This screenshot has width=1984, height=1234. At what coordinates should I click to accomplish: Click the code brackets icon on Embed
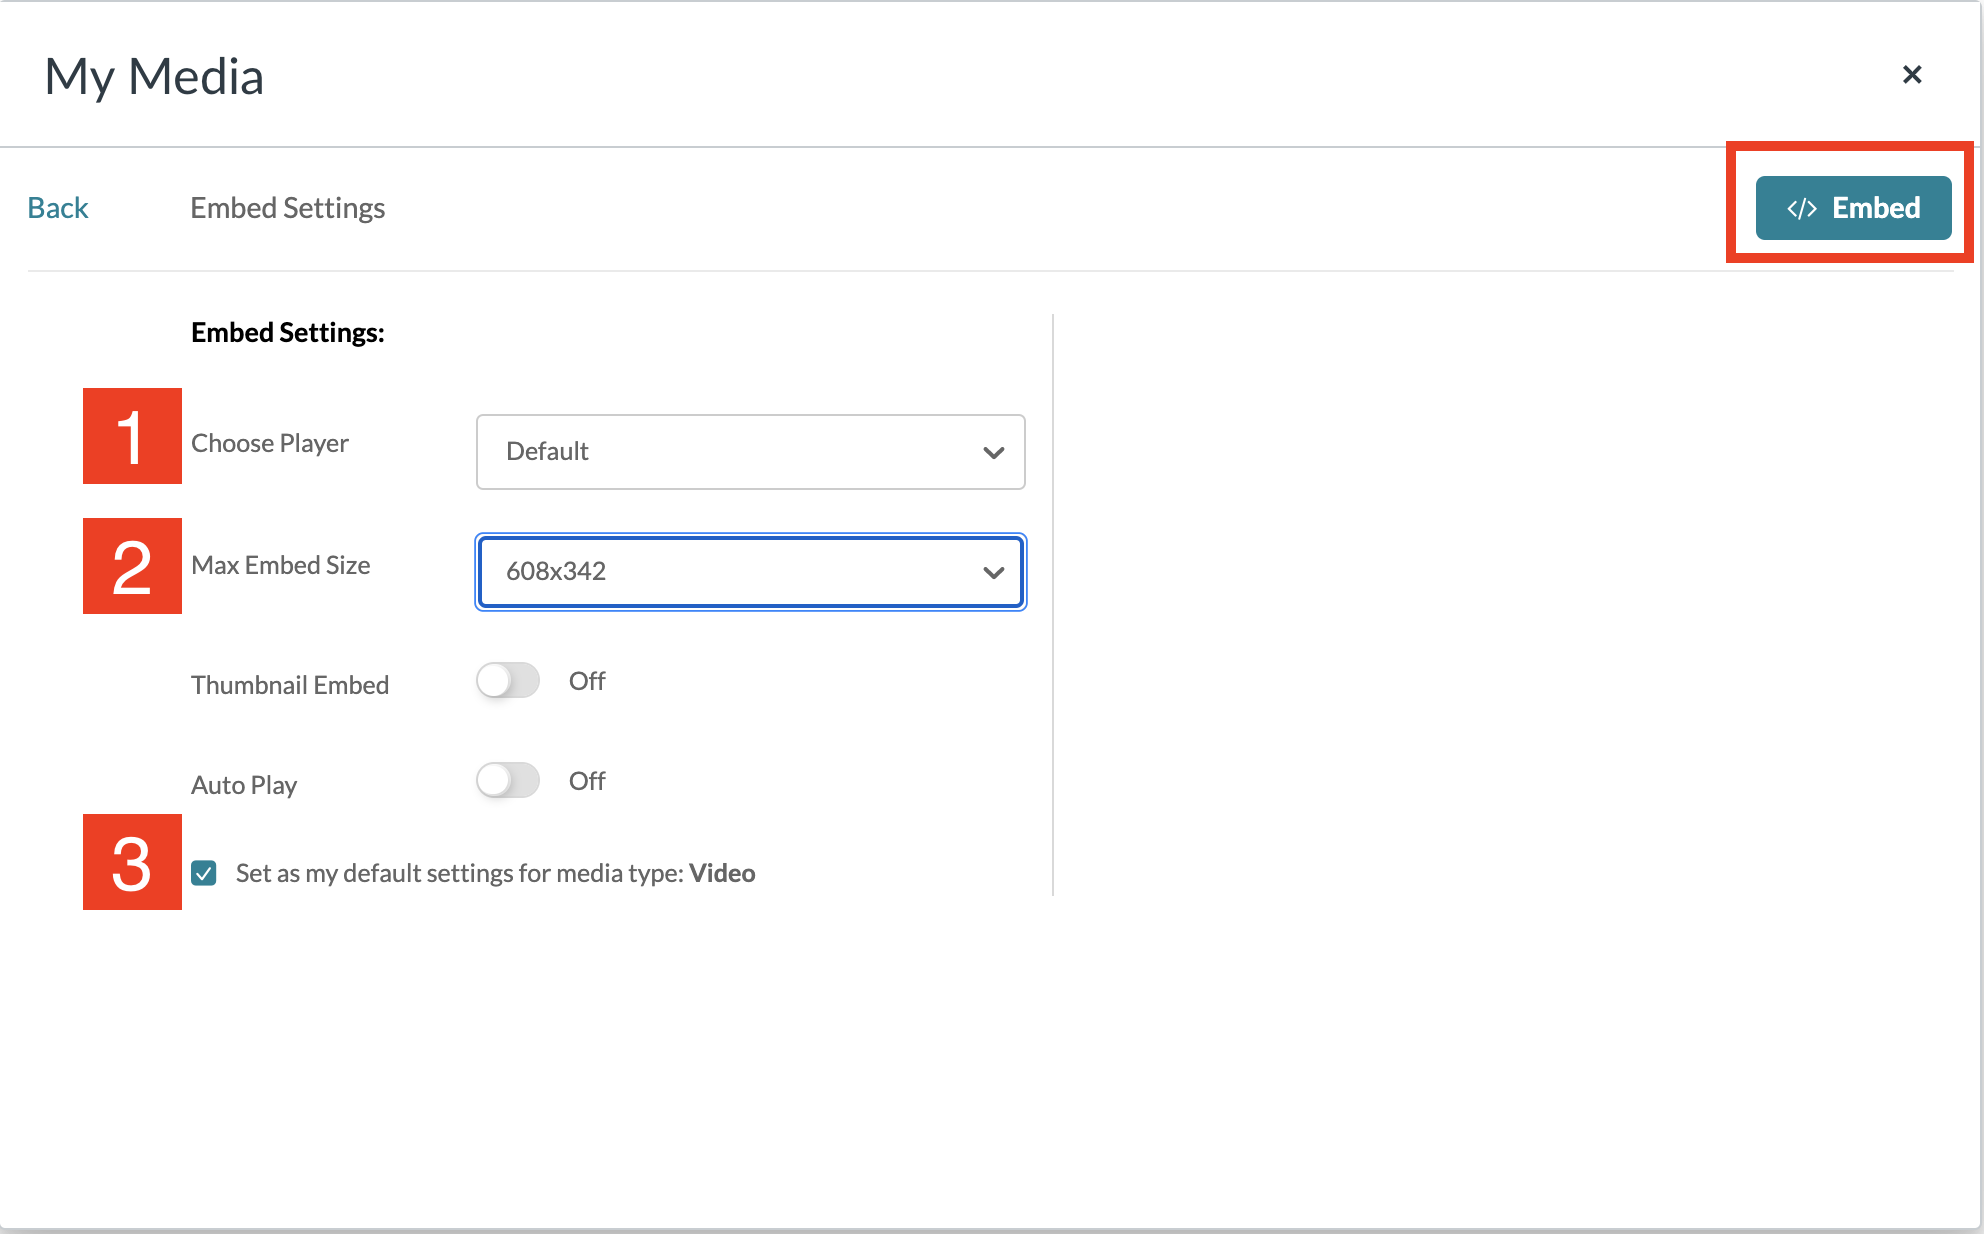[1802, 208]
